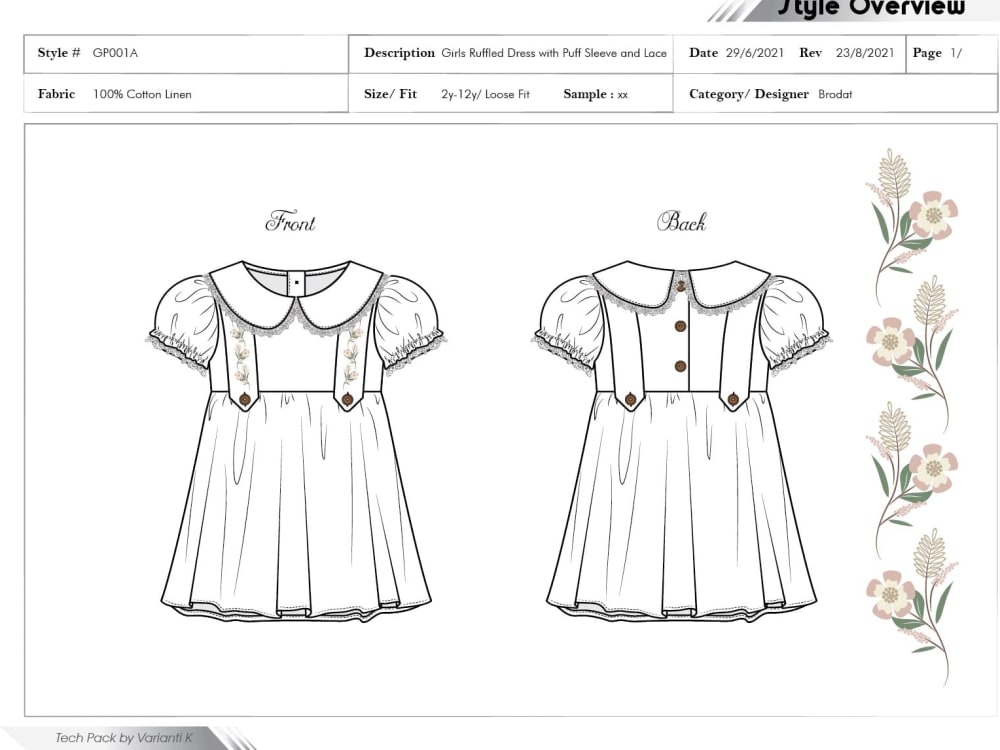Select the front view dress drawing

296,441
